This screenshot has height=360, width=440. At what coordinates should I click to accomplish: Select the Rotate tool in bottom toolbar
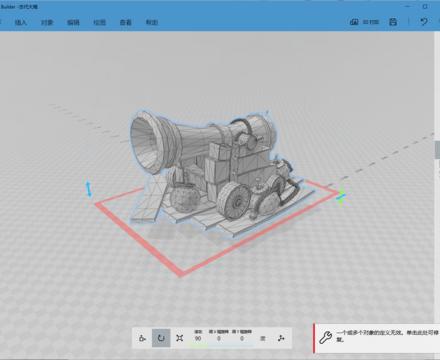tap(161, 338)
